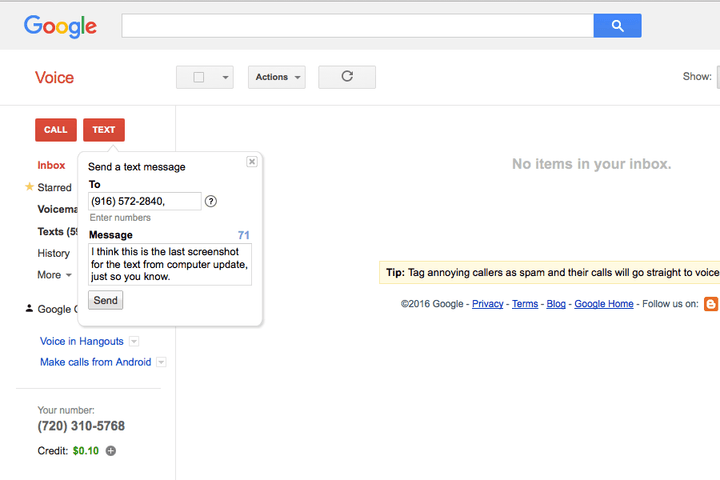Click the 71 character counter

[x=244, y=235]
